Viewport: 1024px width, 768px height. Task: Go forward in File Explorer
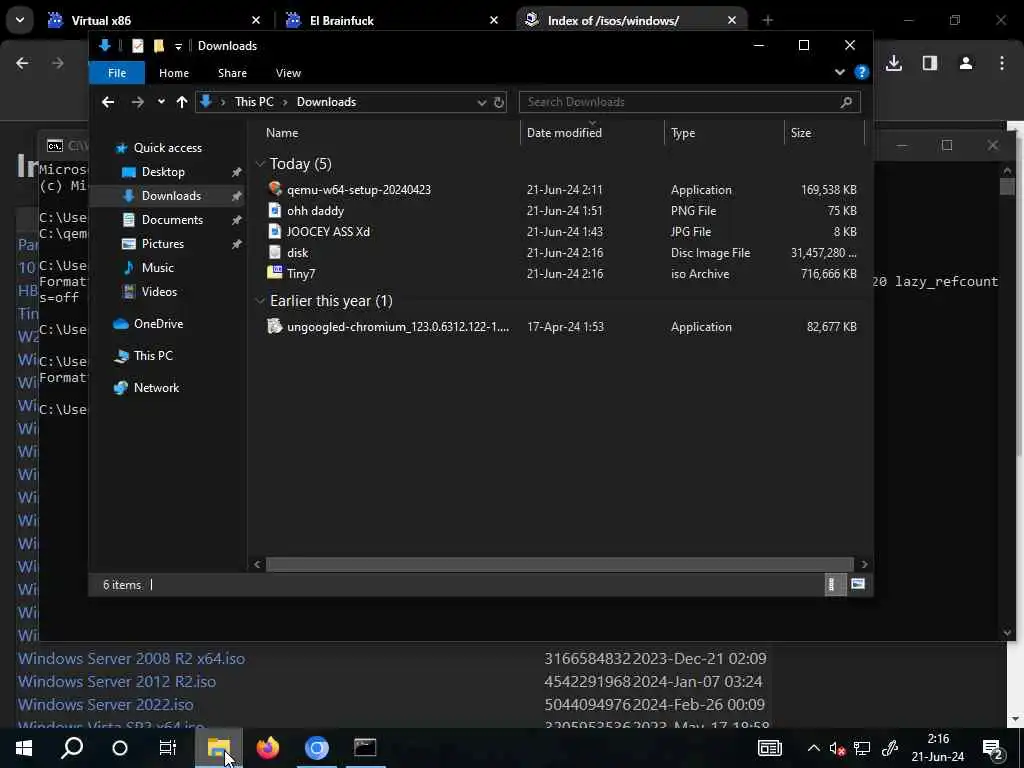(137, 102)
